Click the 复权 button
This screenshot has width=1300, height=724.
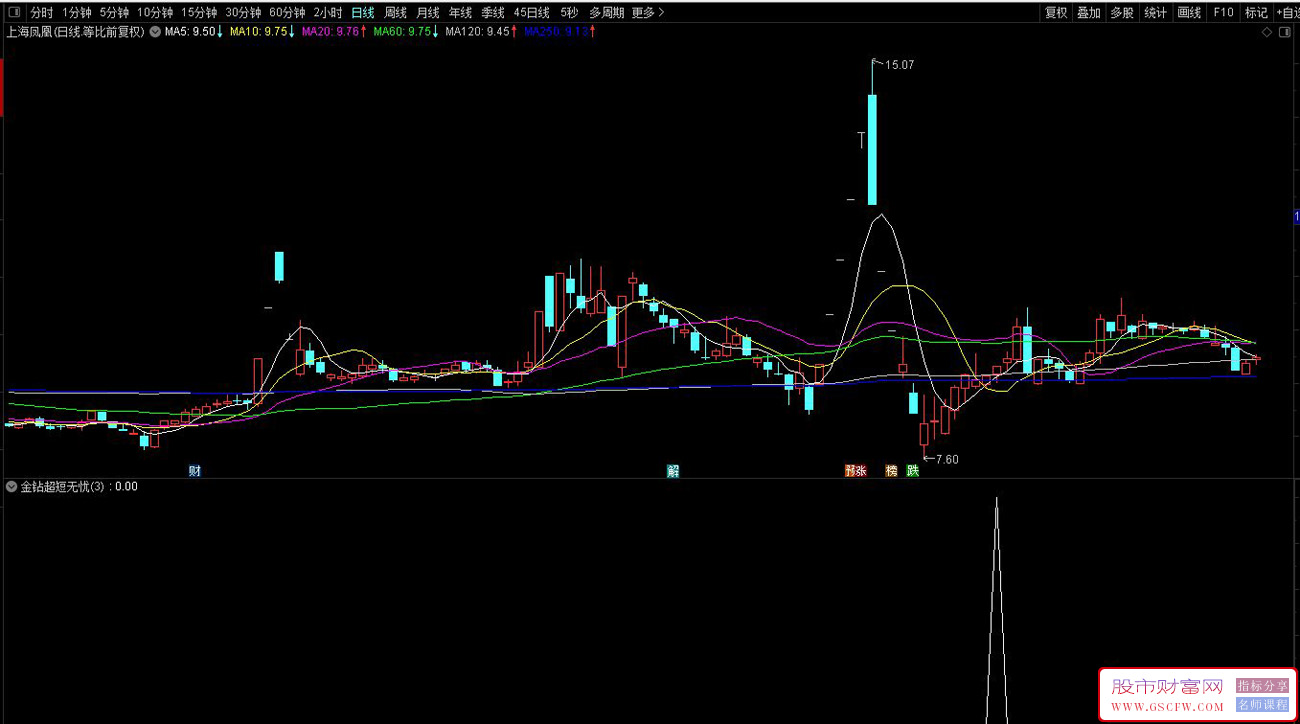[1056, 13]
